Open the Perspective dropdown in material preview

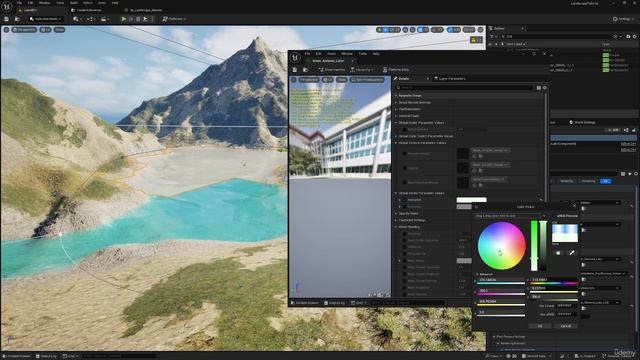[x=309, y=80]
